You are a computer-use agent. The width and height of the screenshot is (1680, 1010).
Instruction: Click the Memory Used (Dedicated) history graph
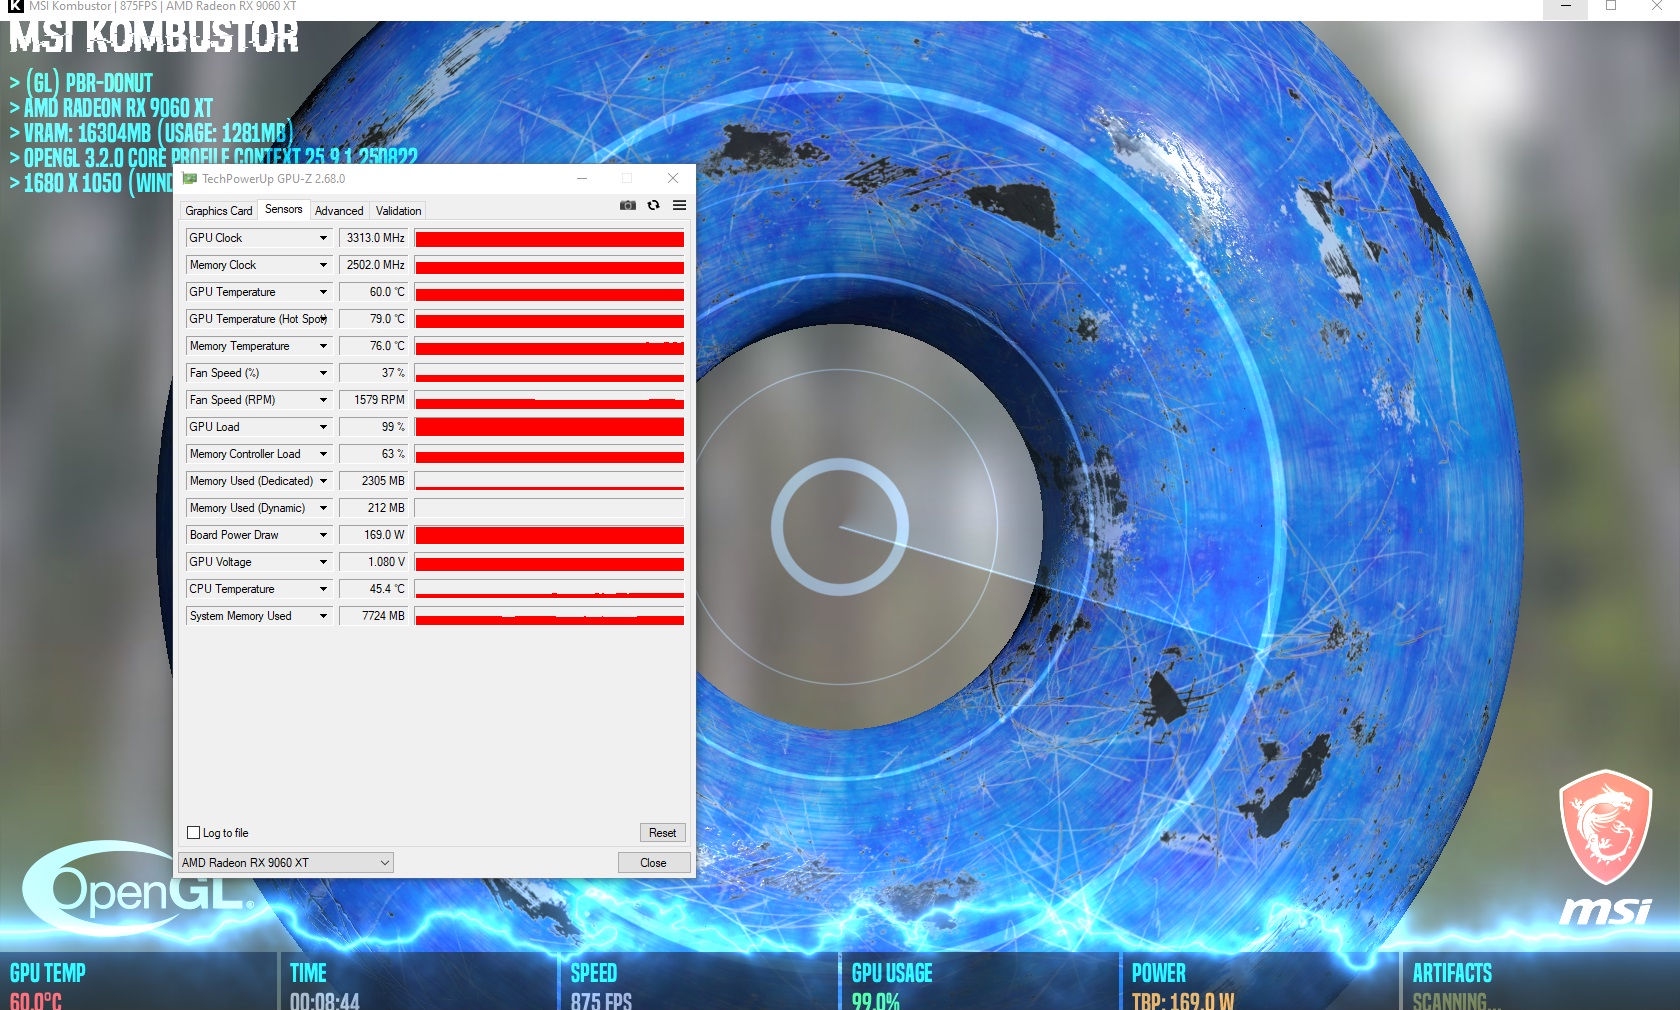point(549,481)
